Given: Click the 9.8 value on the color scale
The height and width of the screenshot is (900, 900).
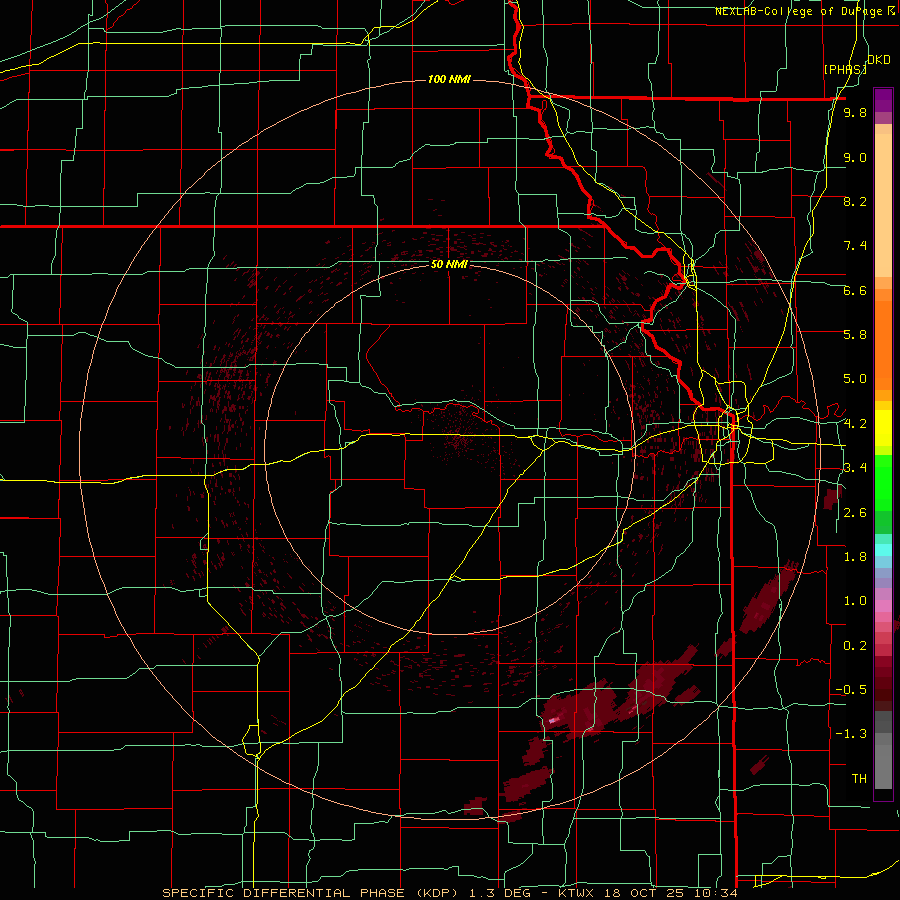Looking at the screenshot, I should [855, 112].
